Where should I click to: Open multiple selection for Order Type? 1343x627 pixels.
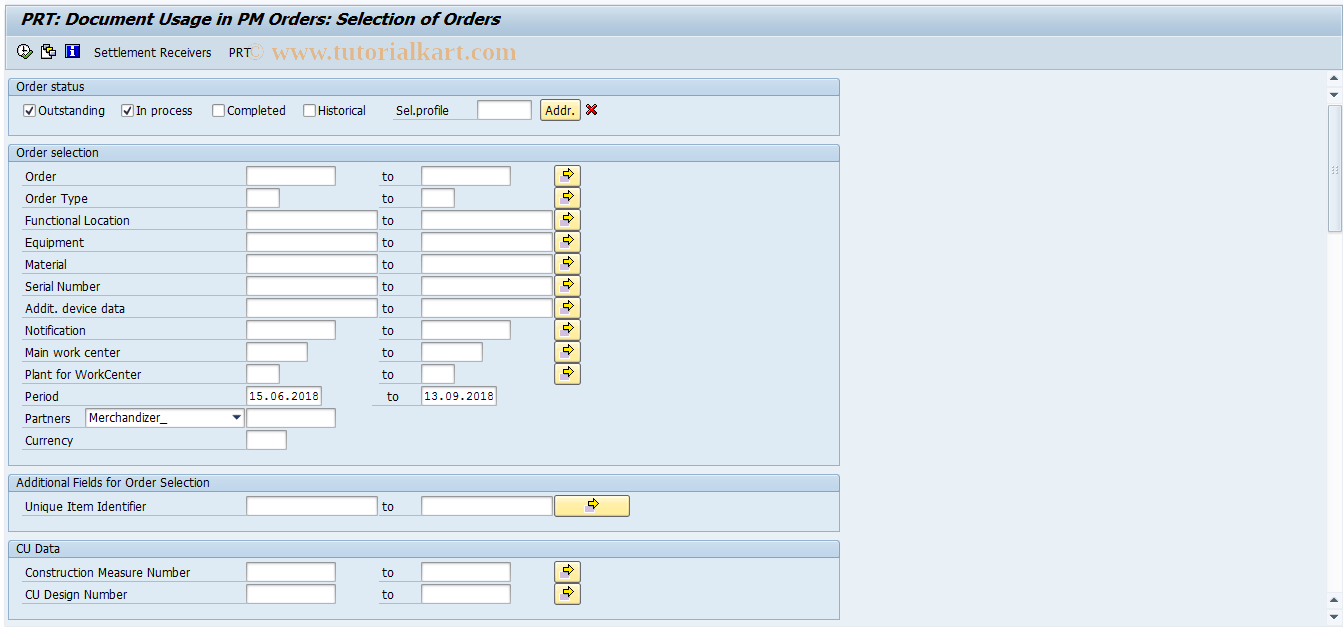567,198
